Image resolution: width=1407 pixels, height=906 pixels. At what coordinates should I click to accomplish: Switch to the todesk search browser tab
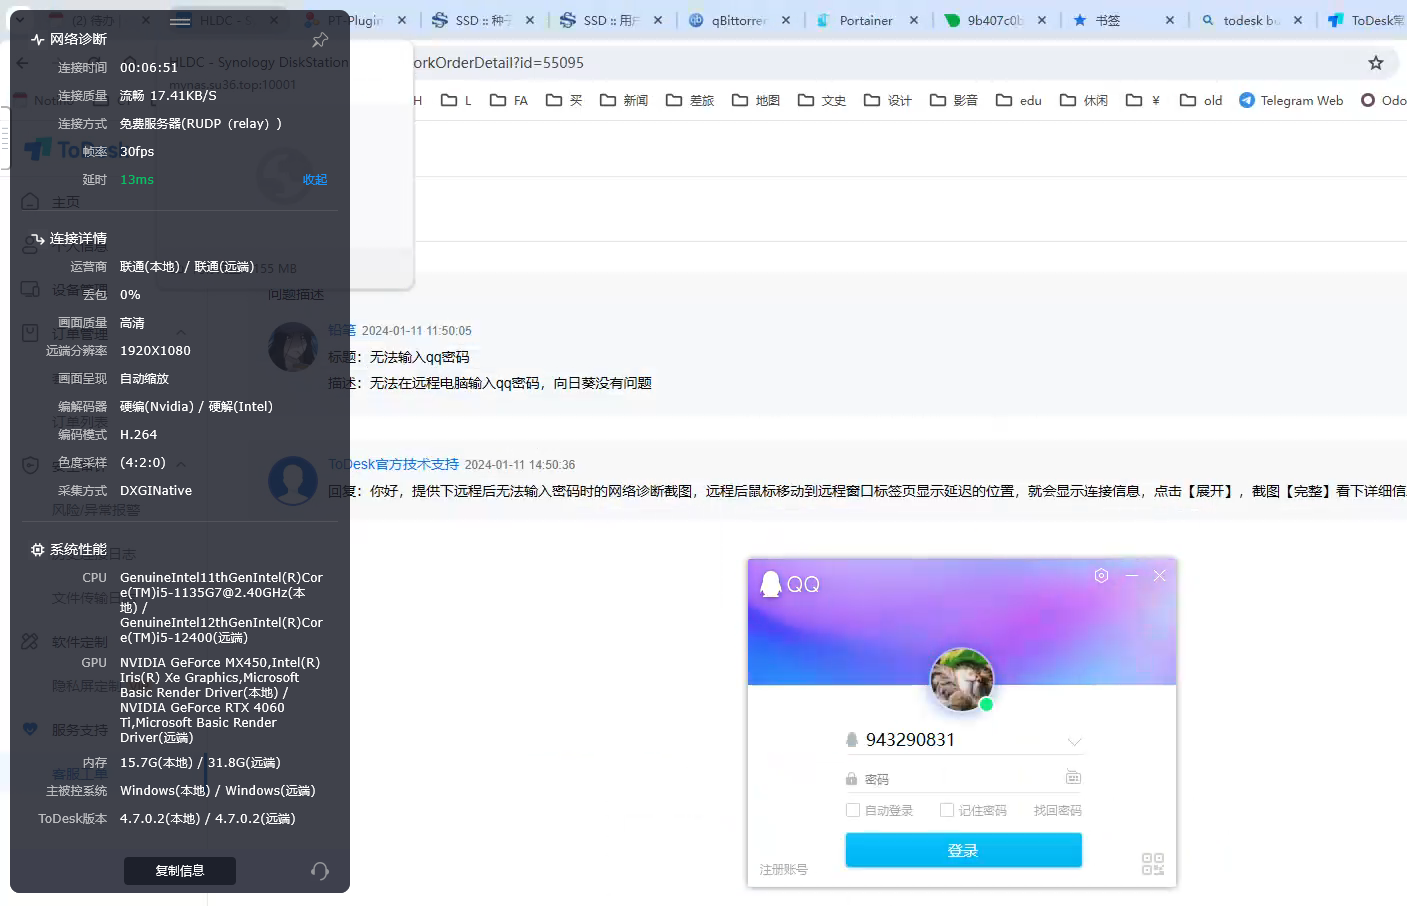click(1250, 20)
